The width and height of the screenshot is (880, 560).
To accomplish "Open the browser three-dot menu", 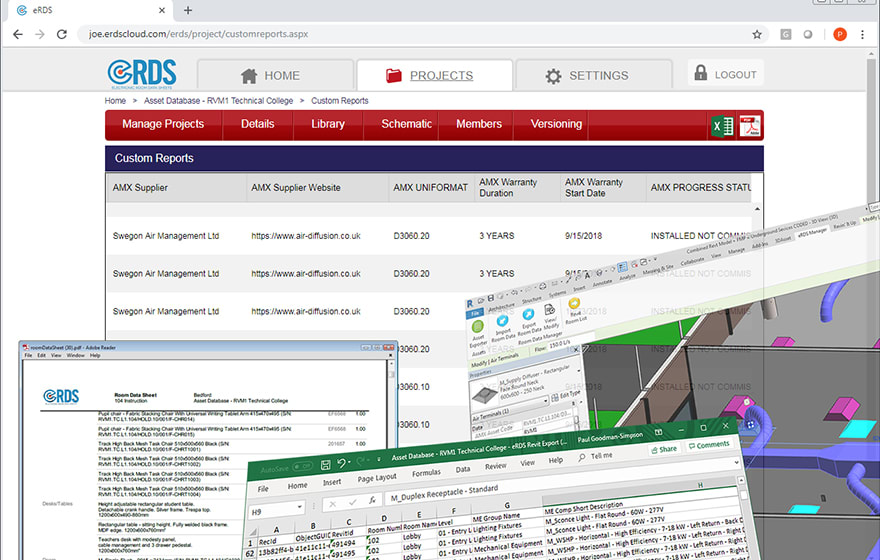I will coord(862,34).
